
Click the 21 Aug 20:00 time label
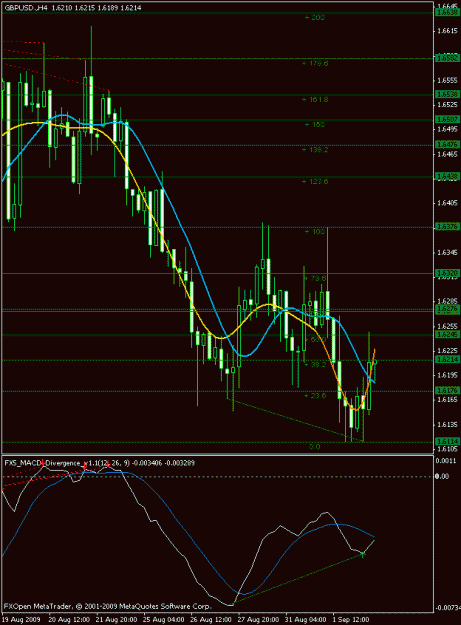pos(117,620)
